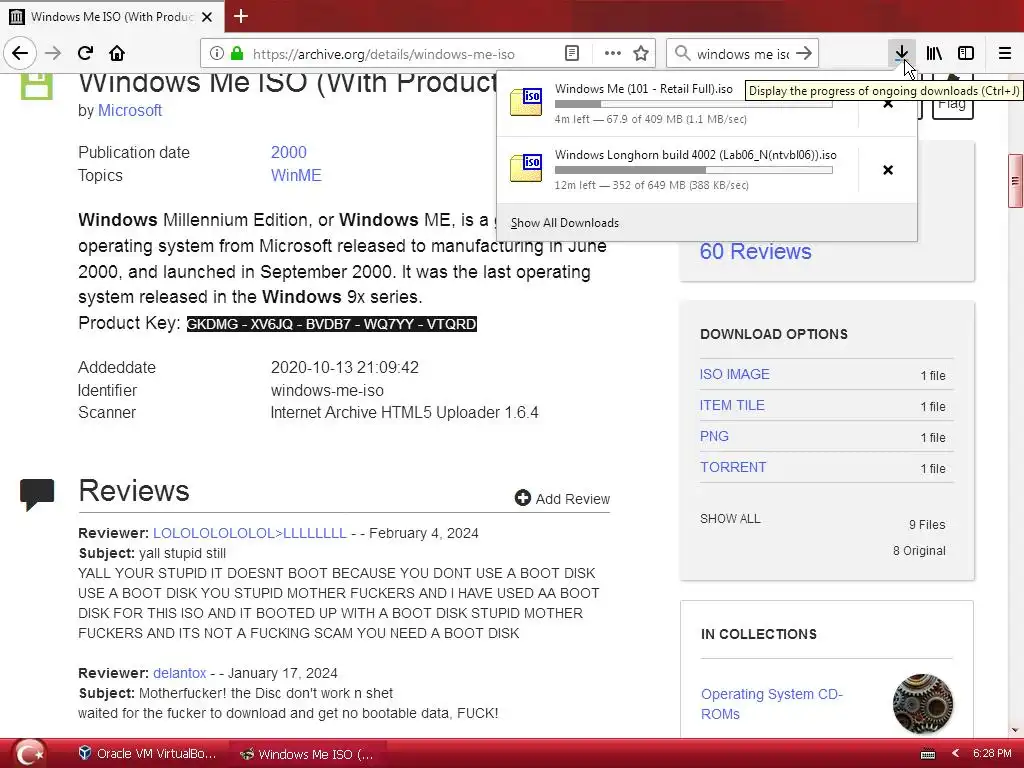
Task: Open the browser home page
Action: pyautogui.click(x=117, y=53)
